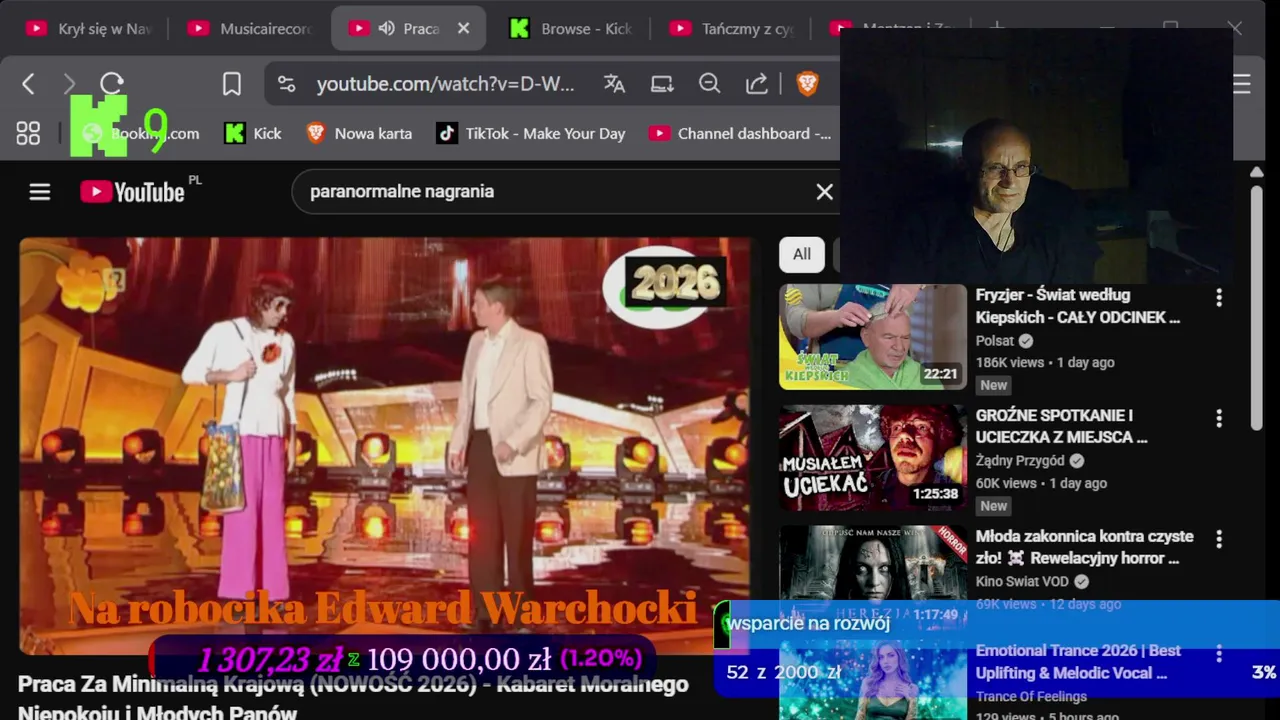Open the share page icon

[x=757, y=84]
